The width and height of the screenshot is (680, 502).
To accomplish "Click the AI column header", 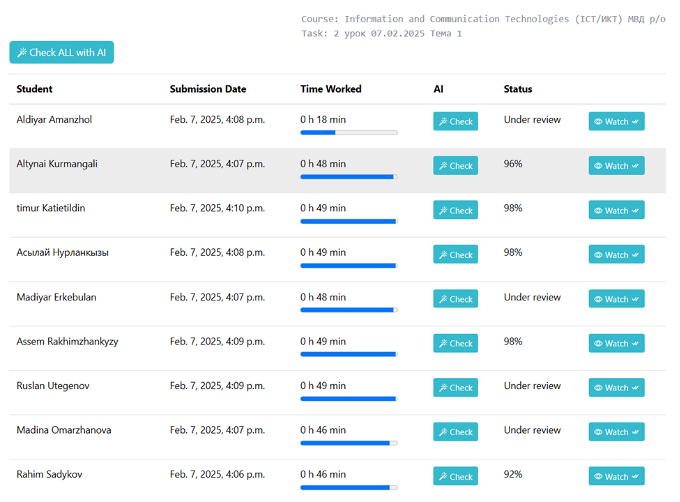I will point(438,89).
